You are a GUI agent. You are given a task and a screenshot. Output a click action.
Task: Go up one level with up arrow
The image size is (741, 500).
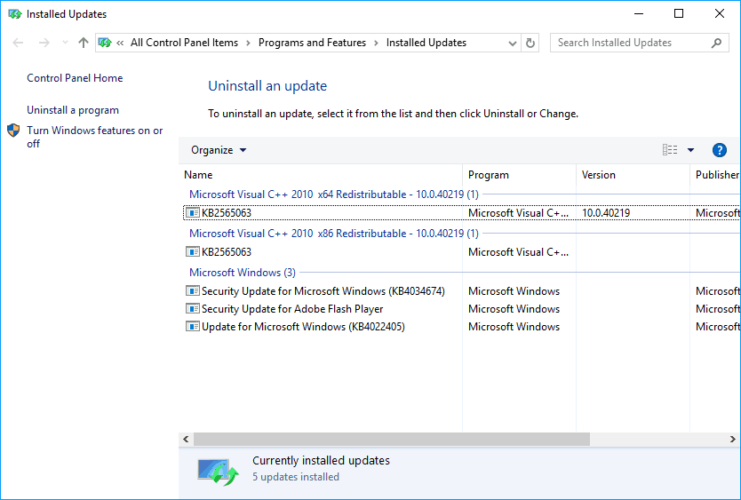point(83,43)
